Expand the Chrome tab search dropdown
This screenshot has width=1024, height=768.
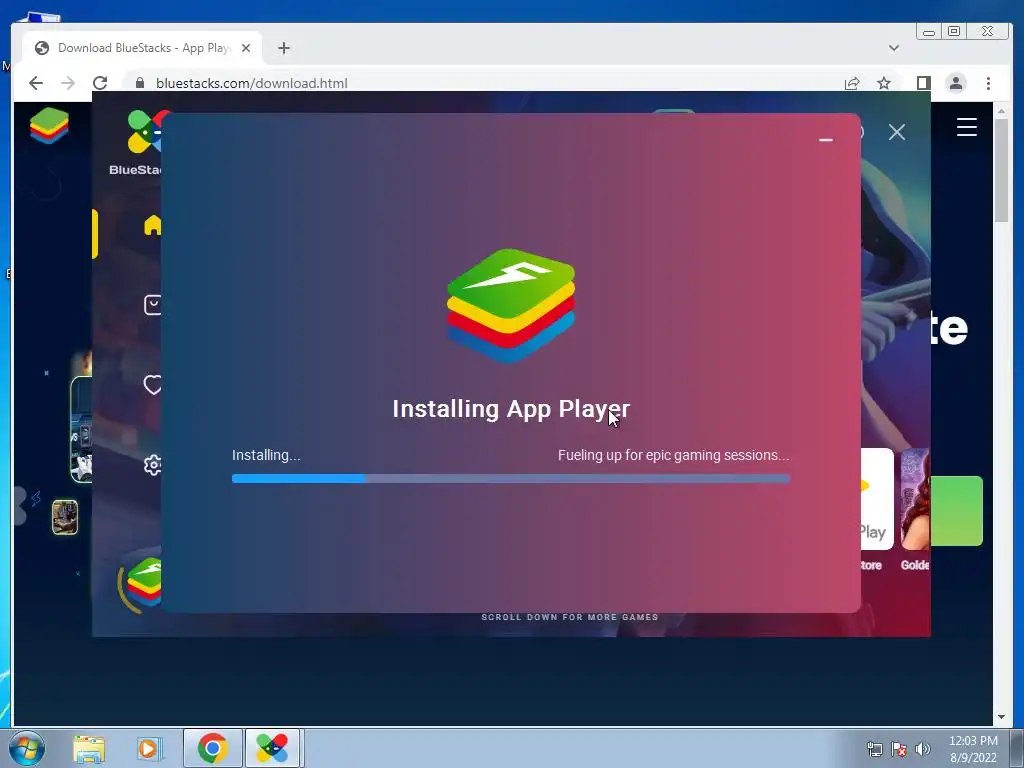tap(894, 48)
